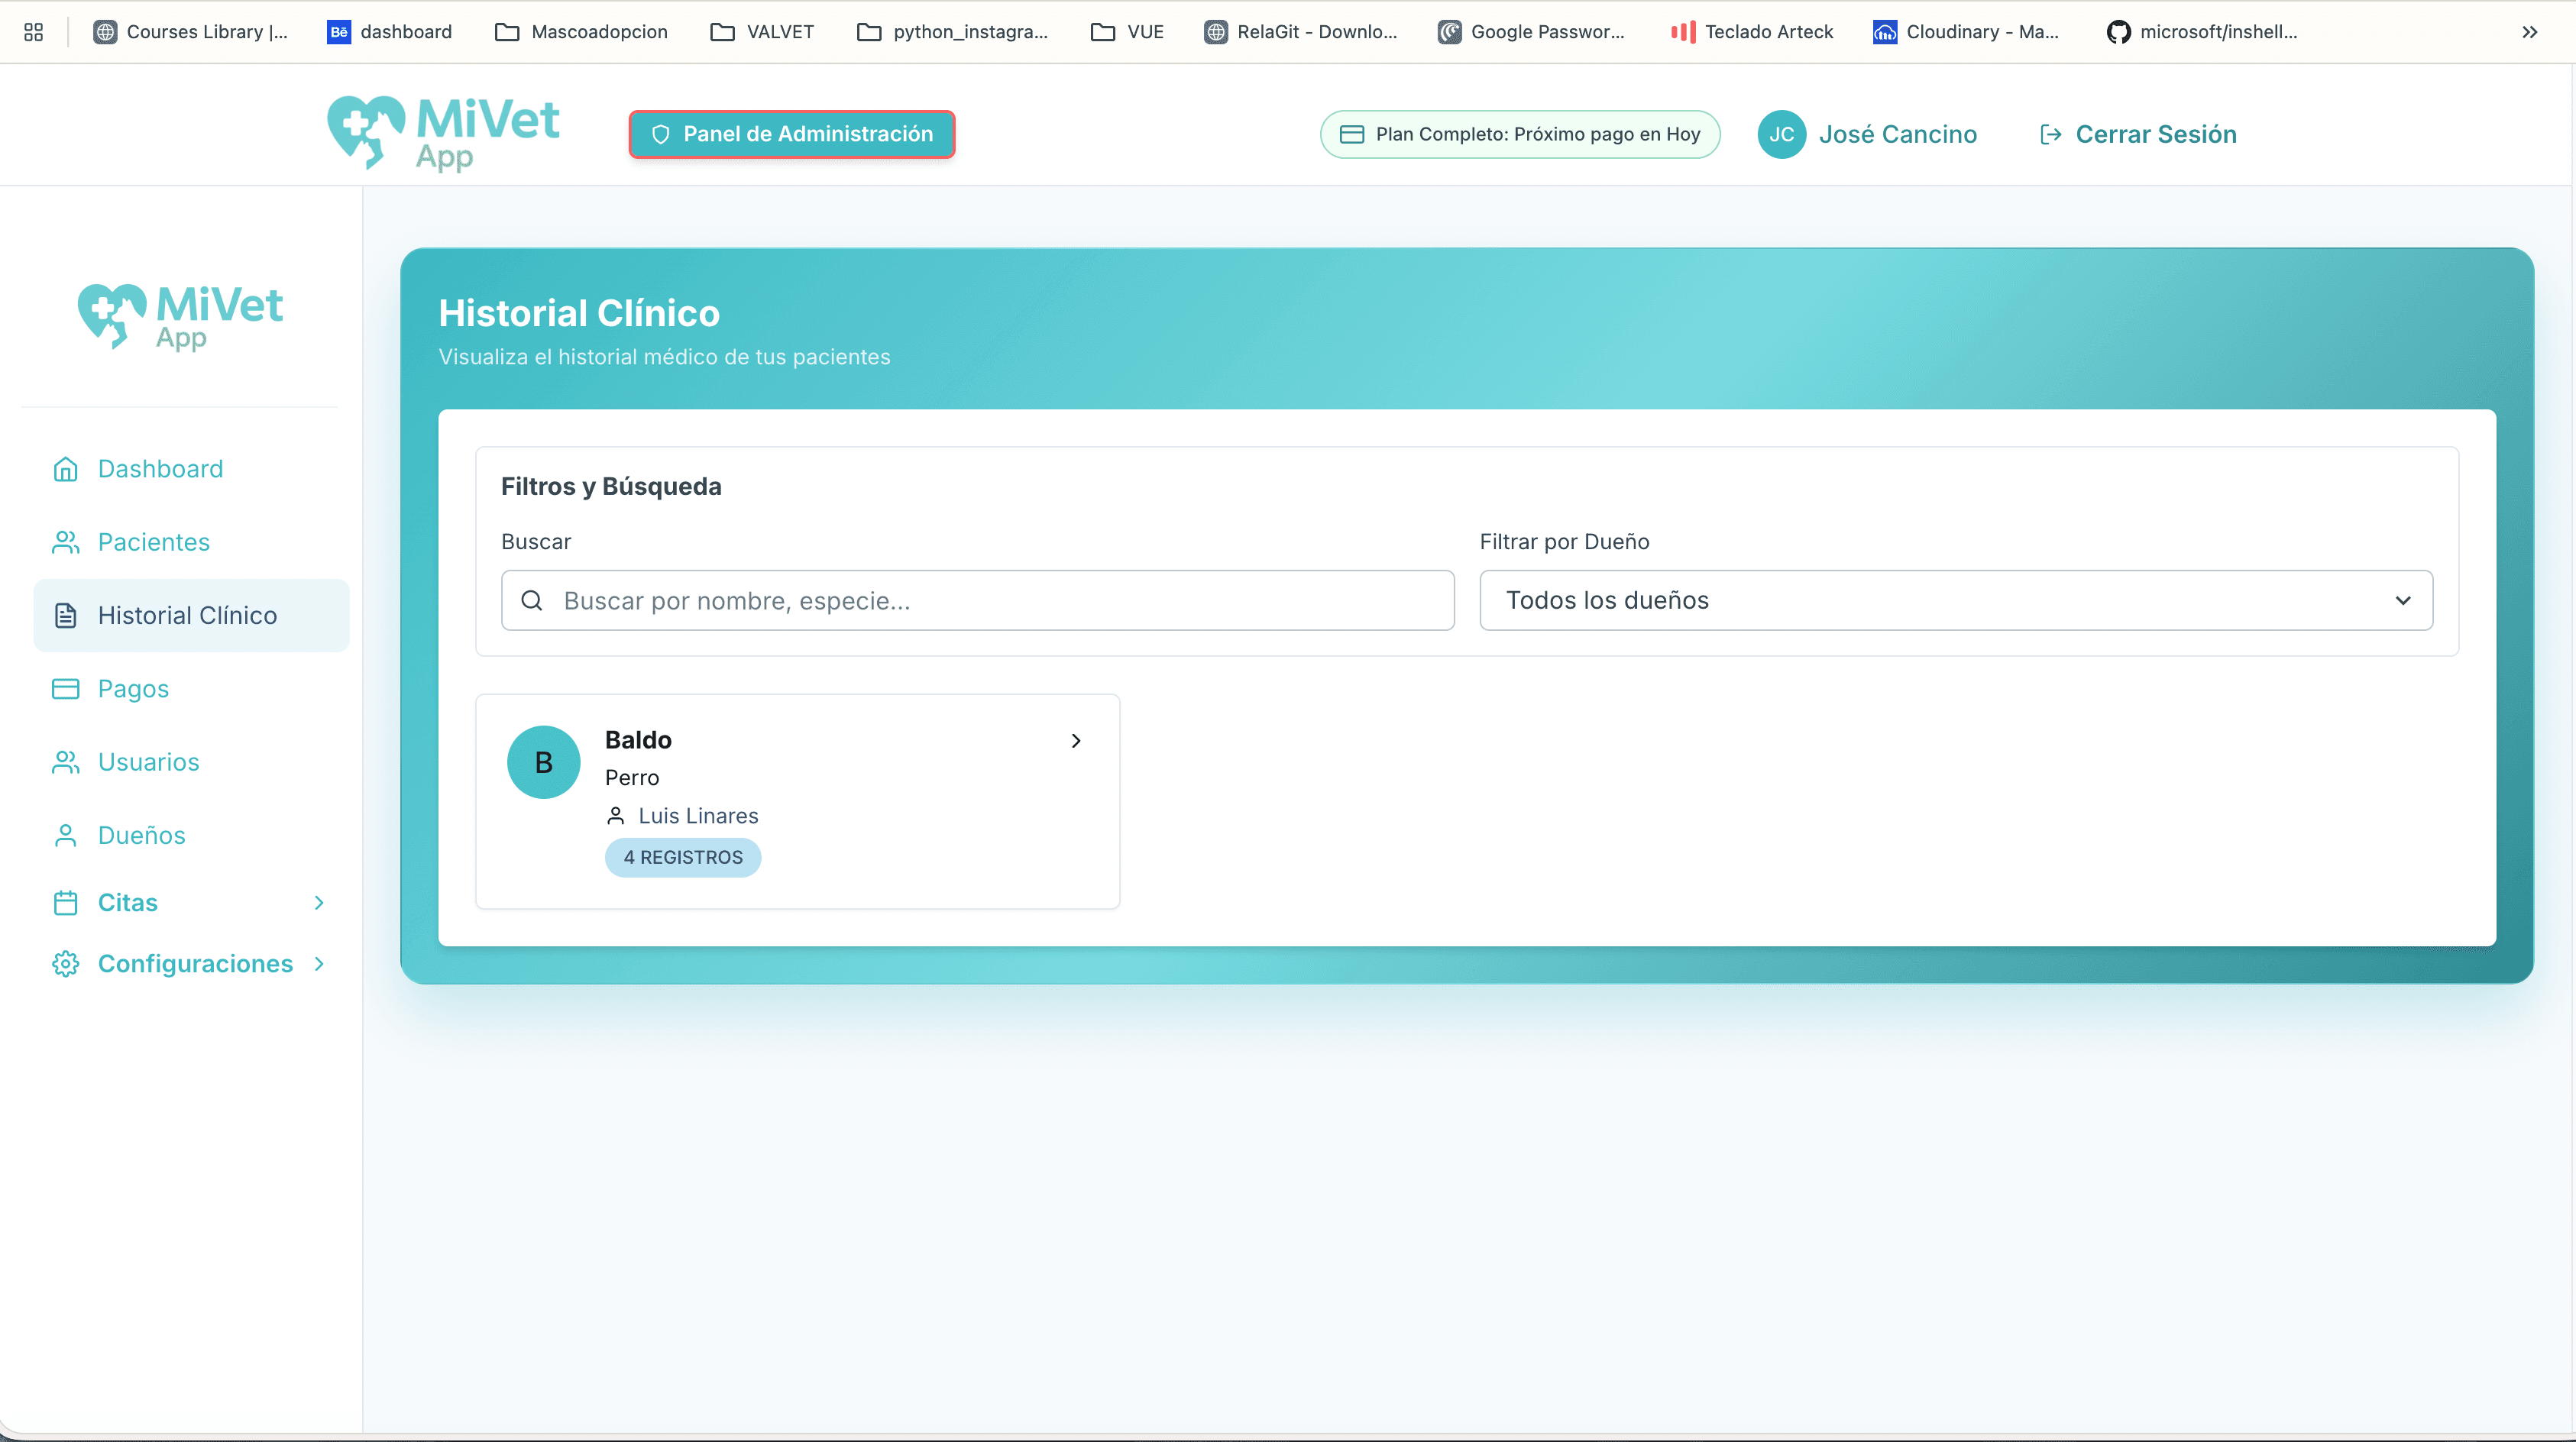
Task: Click the JC user avatar
Action: 1781,134
